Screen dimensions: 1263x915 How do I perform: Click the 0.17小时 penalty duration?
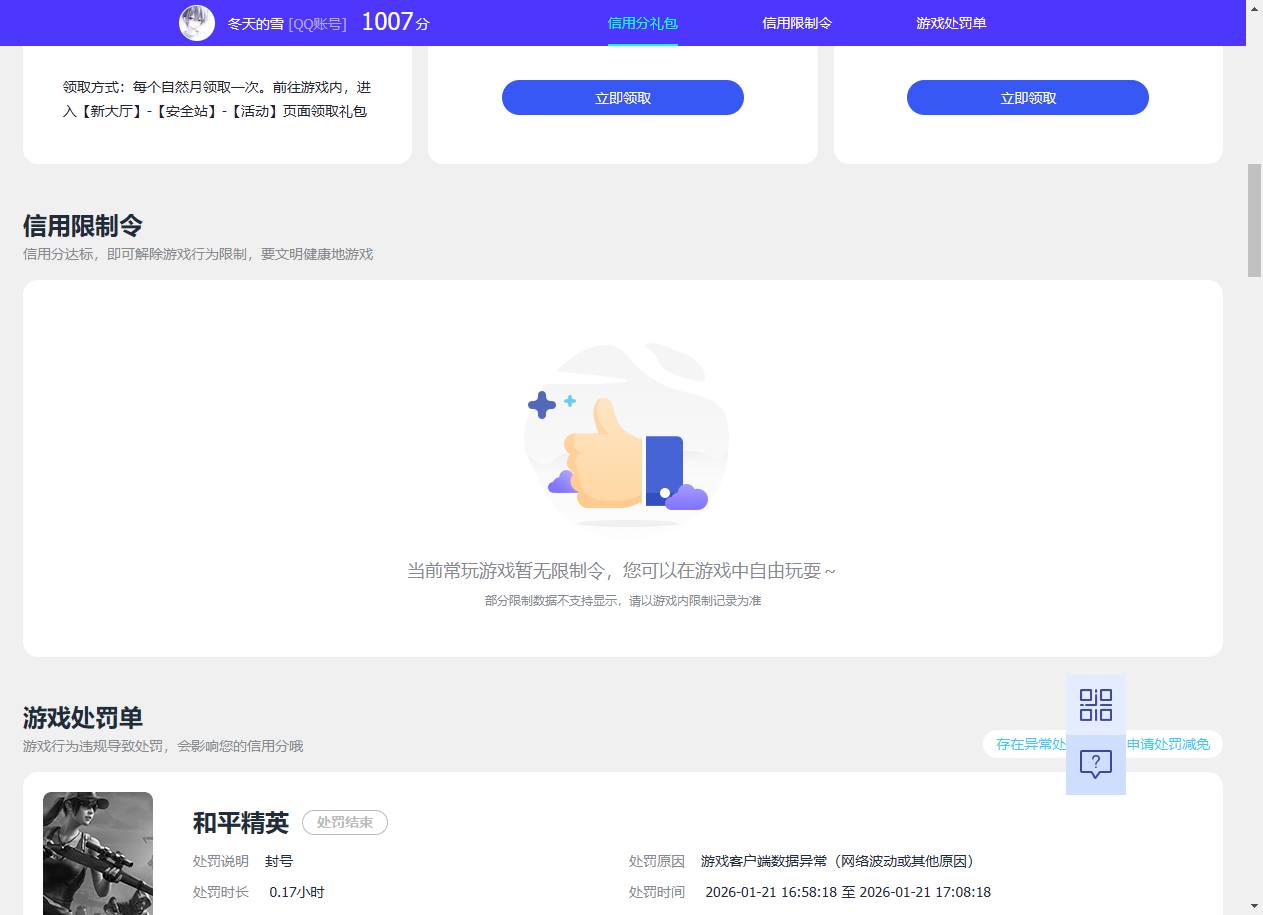(x=297, y=892)
